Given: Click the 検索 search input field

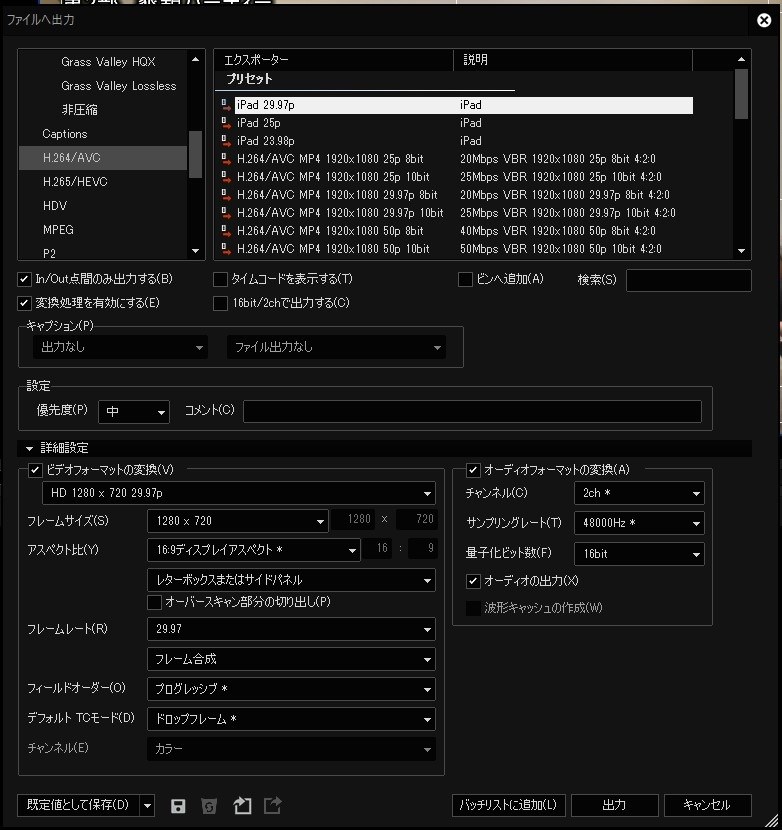Looking at the screenshot, I should [x=688, y=280].
